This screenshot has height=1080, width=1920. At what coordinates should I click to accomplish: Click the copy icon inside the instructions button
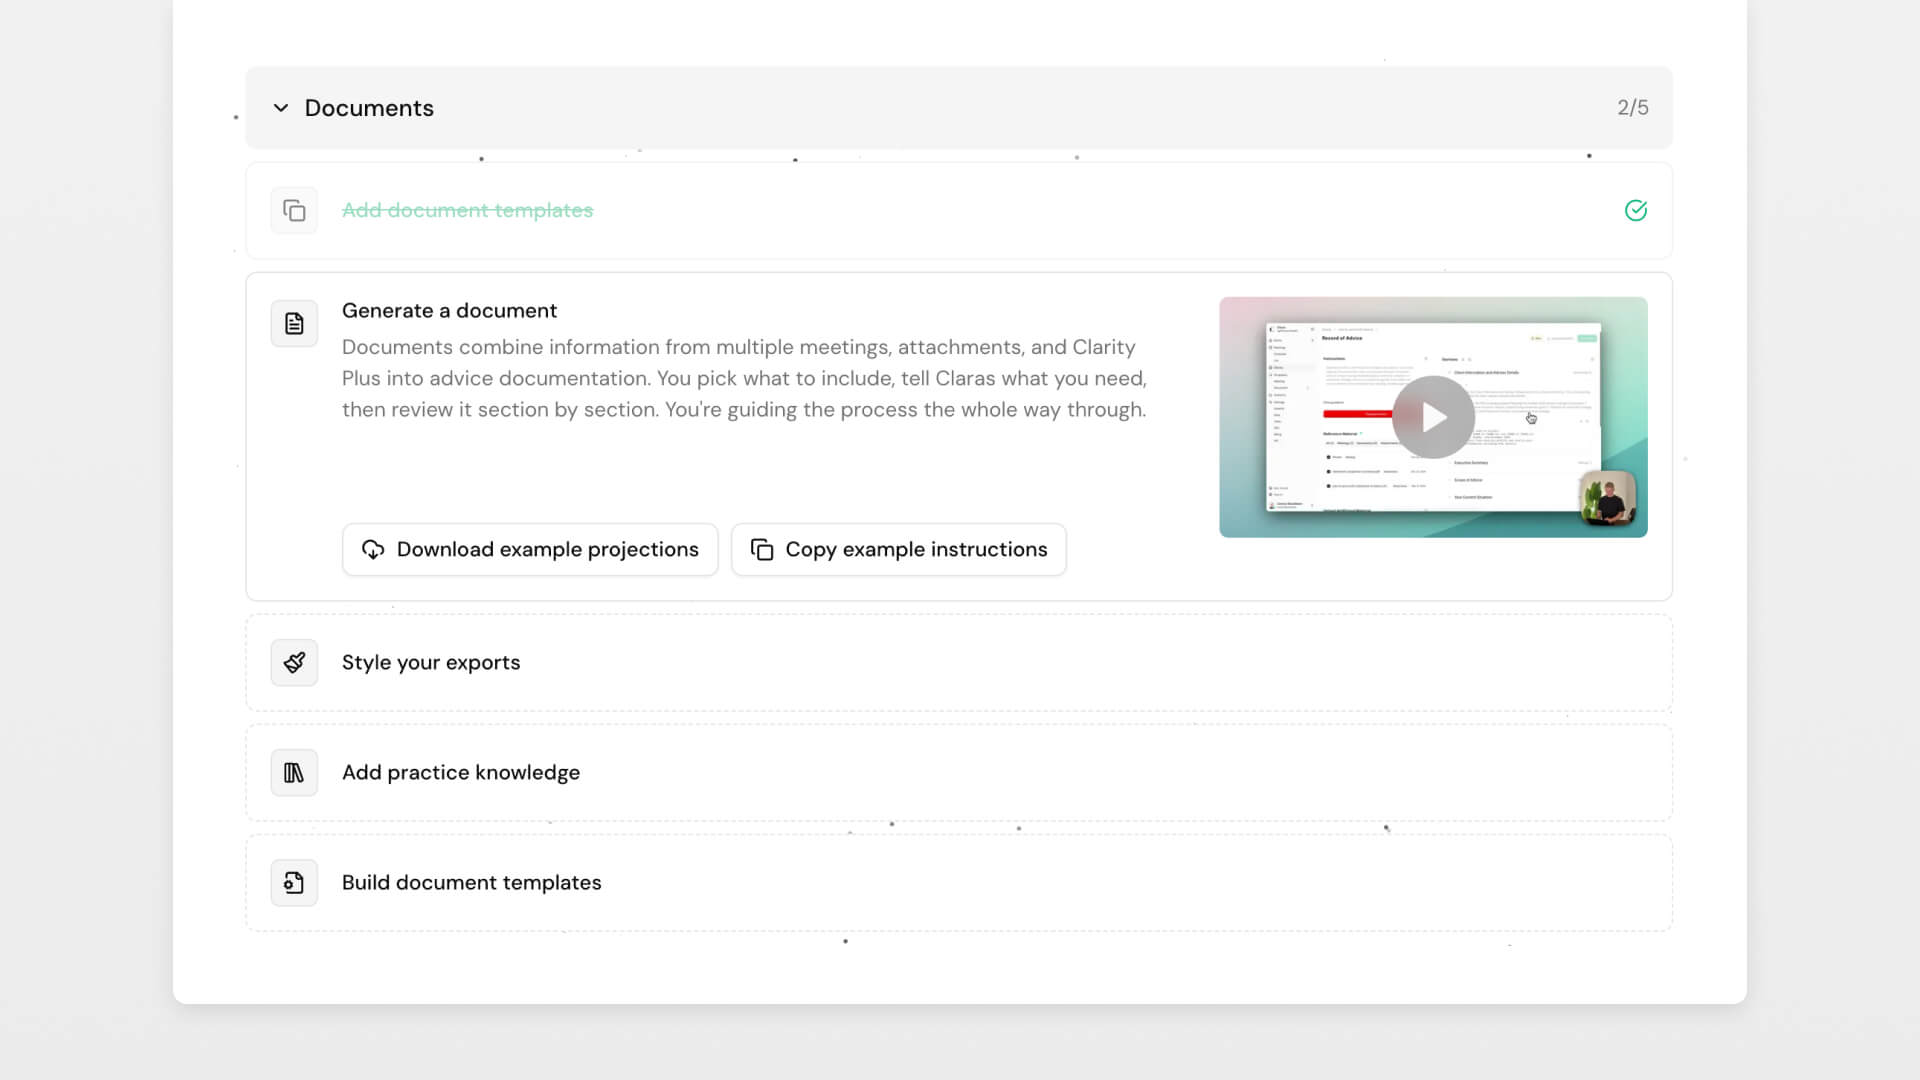click(x=762, y=549)
